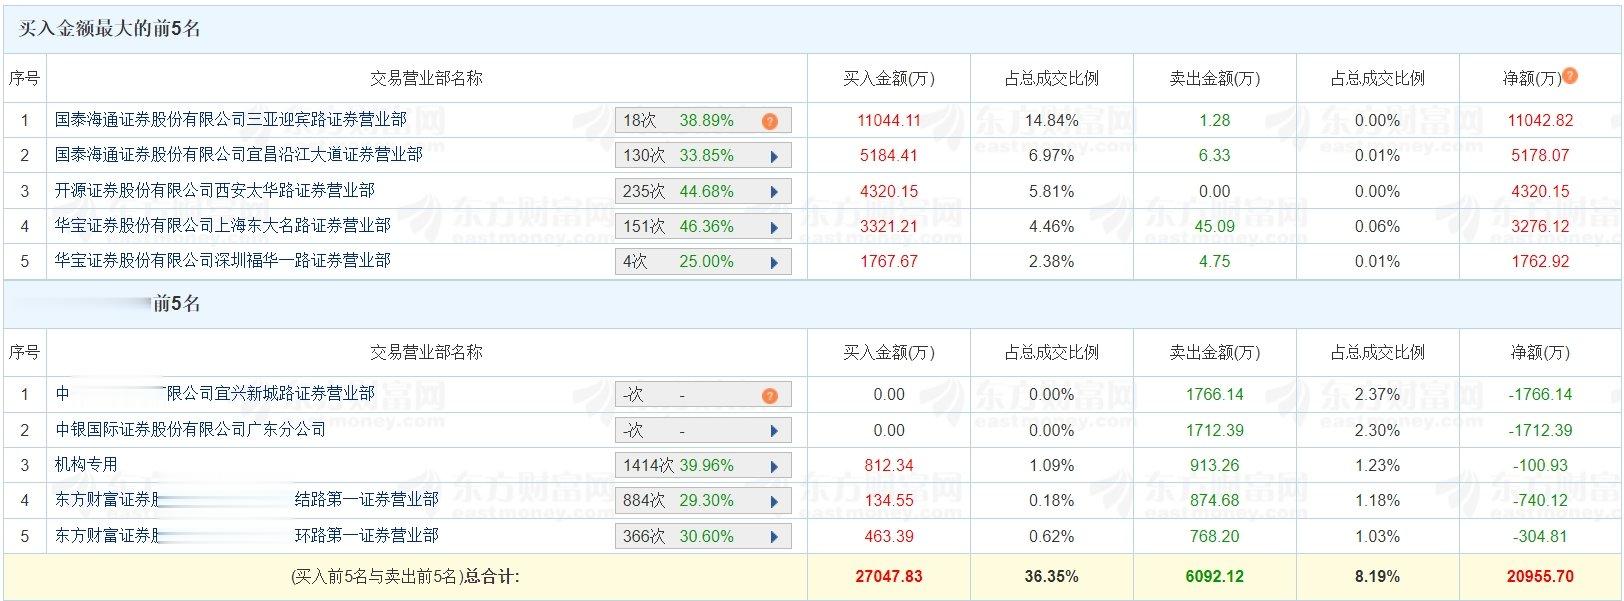
Task: Click the orange help icon beside 净额(万) header
Action: coord(1570,75)
